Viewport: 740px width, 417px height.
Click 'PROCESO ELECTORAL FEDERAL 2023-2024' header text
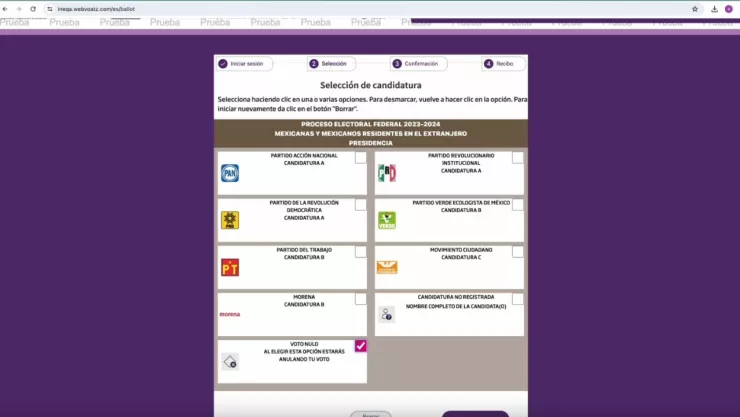click(x=371, y=124)
